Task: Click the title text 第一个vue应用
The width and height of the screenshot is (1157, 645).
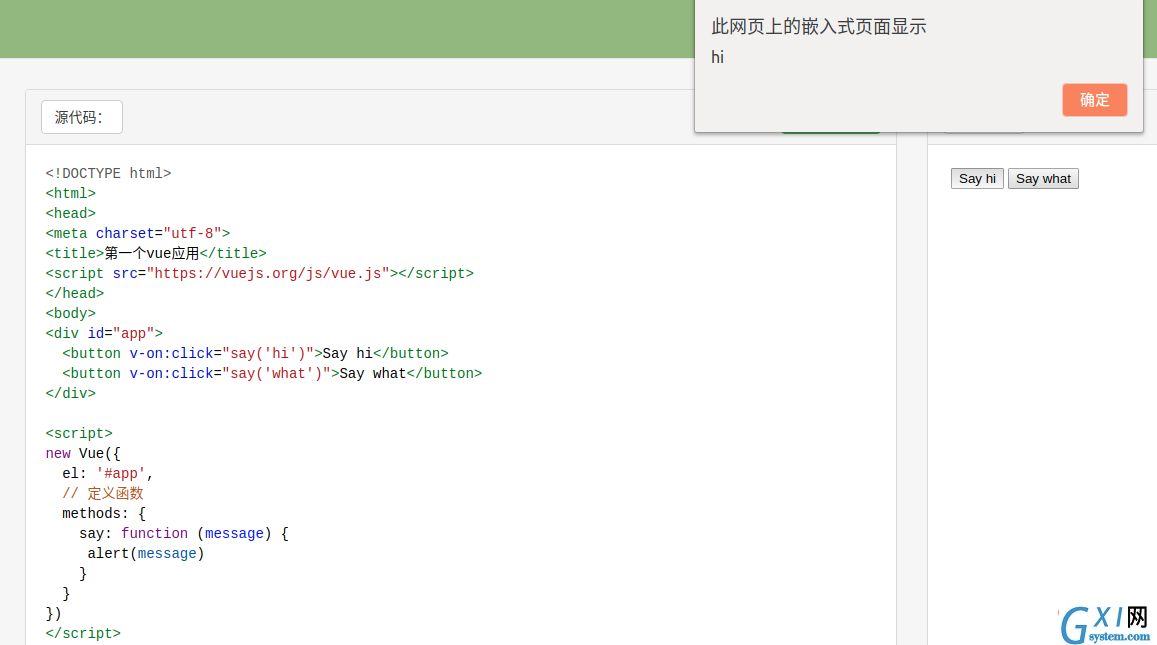Action: (x=152, y=253)
